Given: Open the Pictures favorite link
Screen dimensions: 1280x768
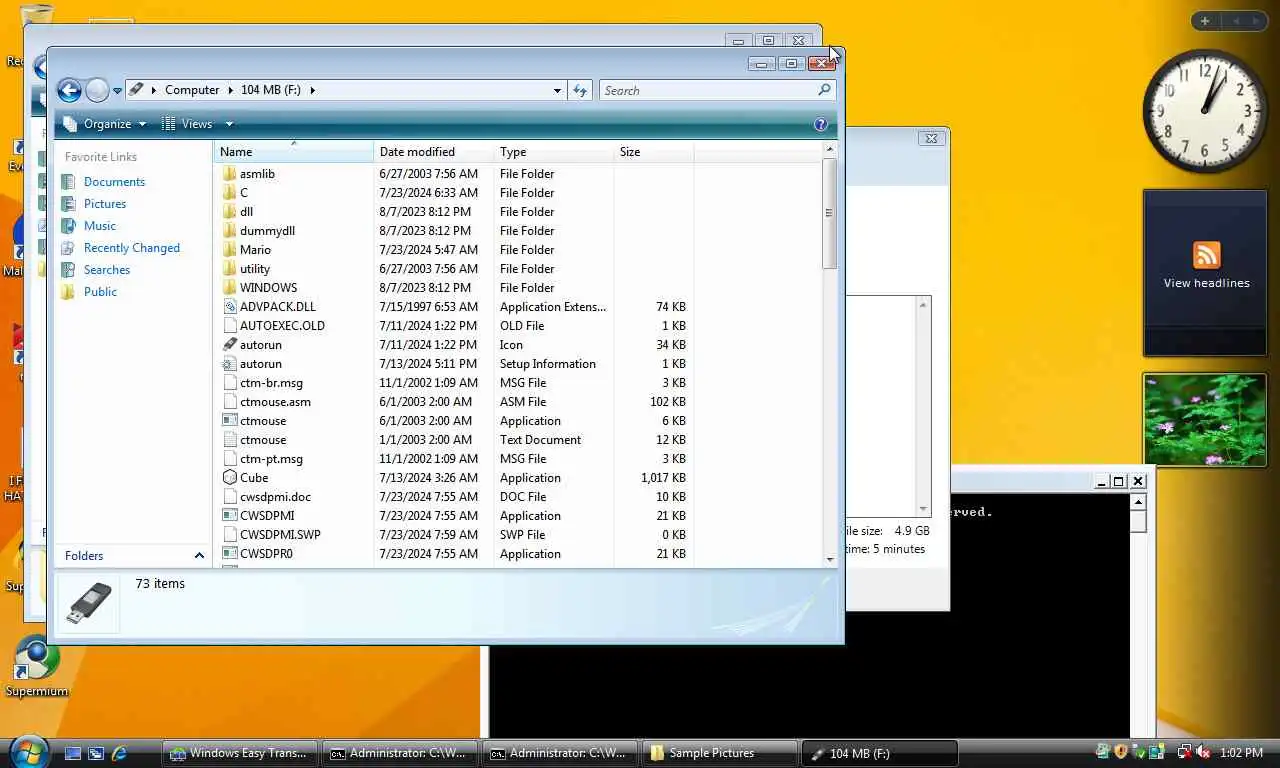Looking at the screenshot, I should coord(104,204).
